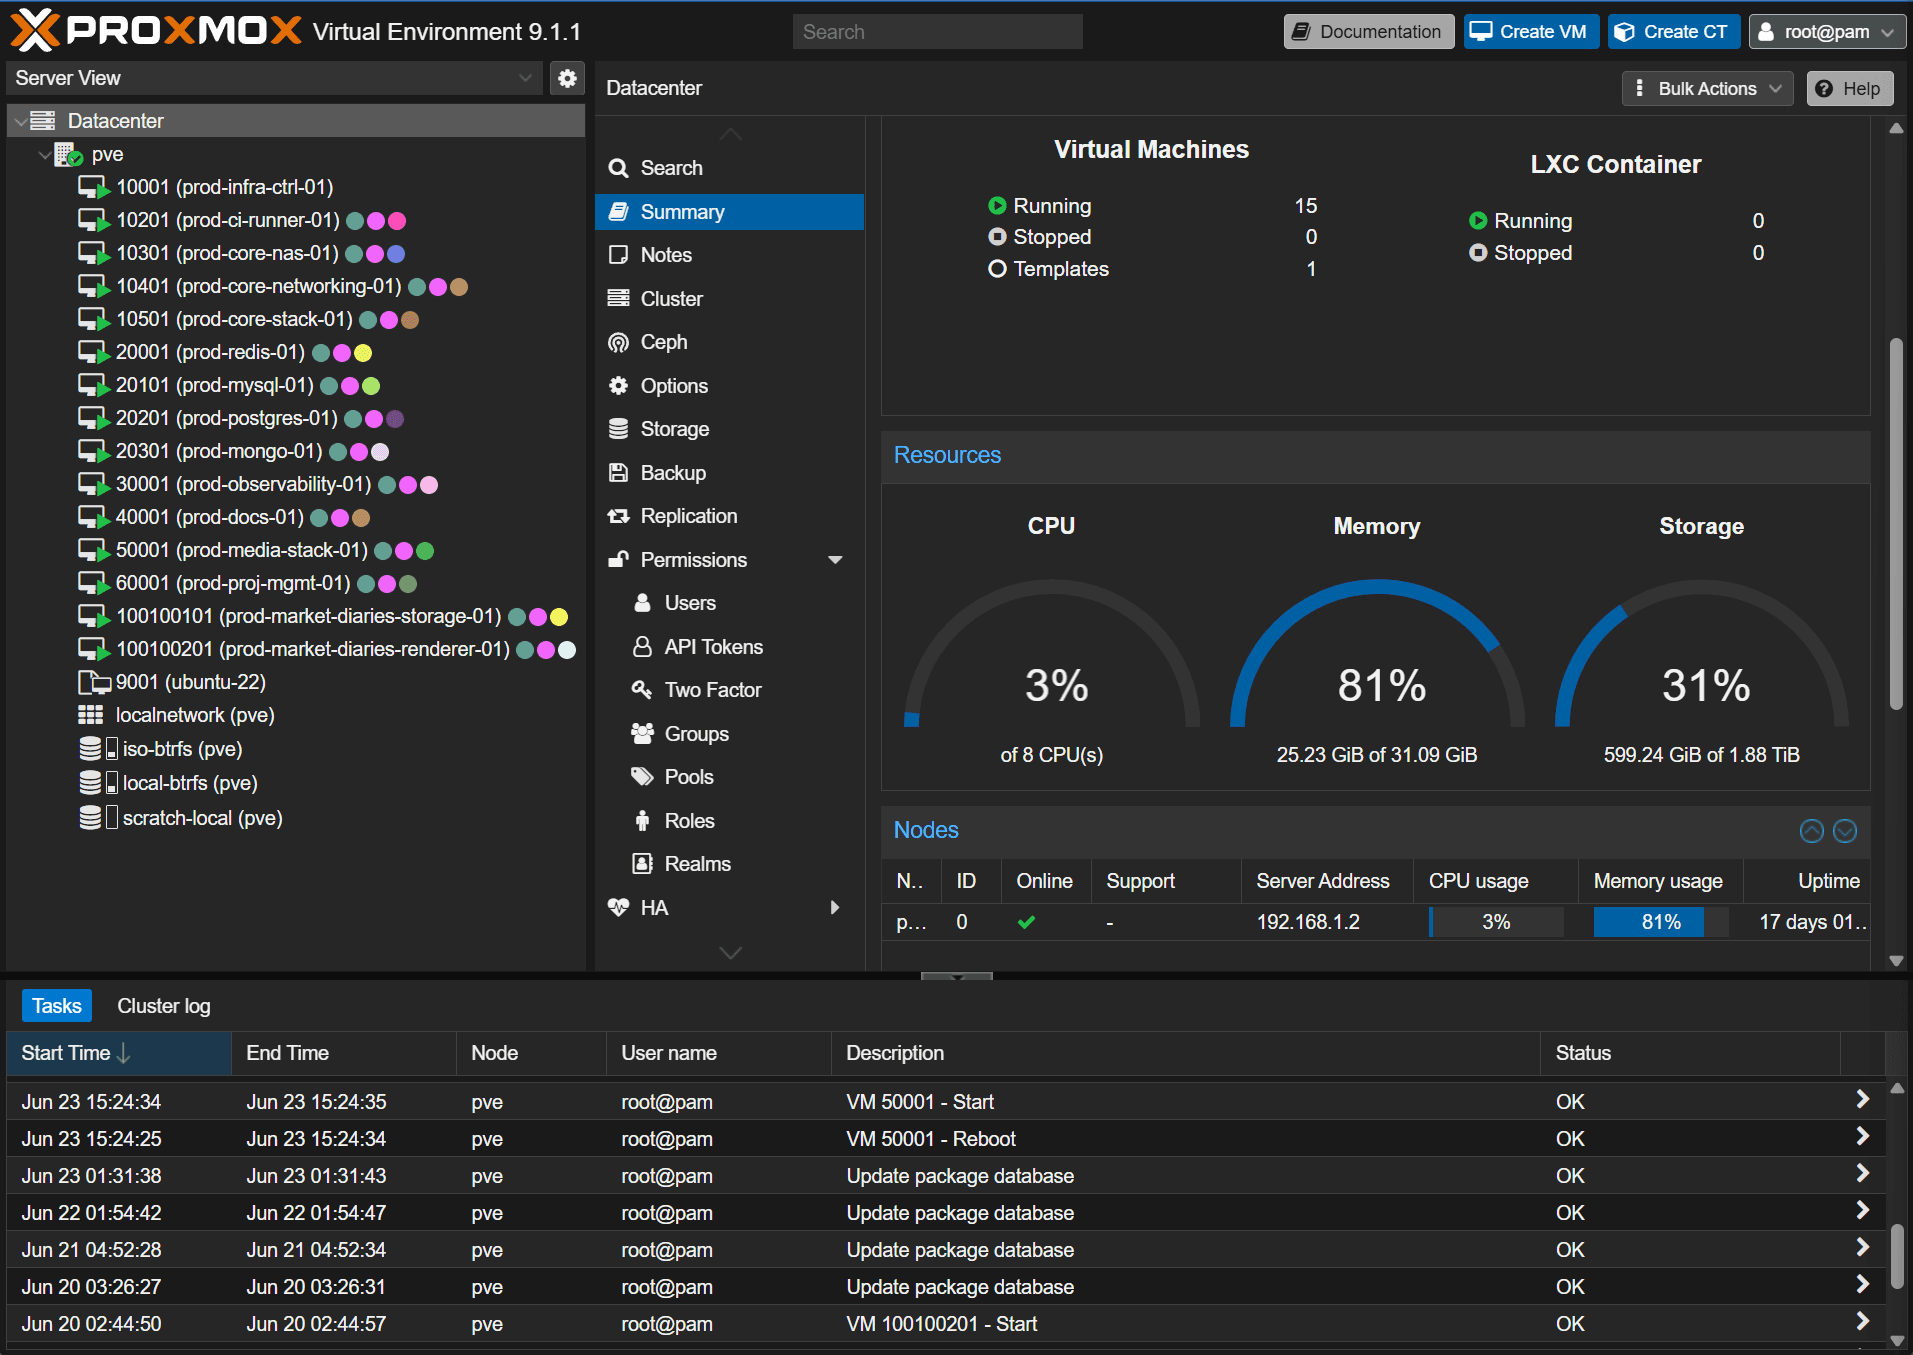
Task: Open Storage via its database icon
Action: pos(619,429)
